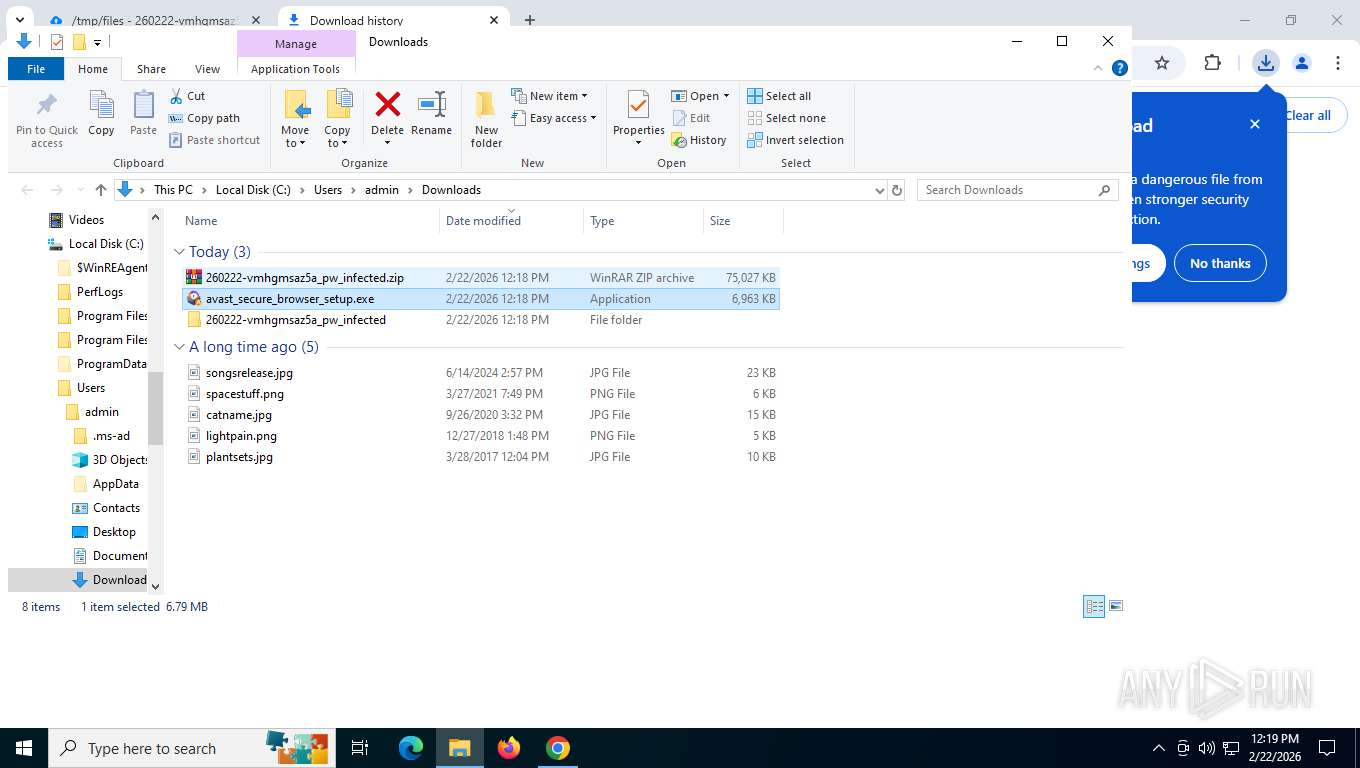Open Videos in navigation pane
Image resolution: width=1360 pixels, height=768 pixels.
(x=78, y=220)
